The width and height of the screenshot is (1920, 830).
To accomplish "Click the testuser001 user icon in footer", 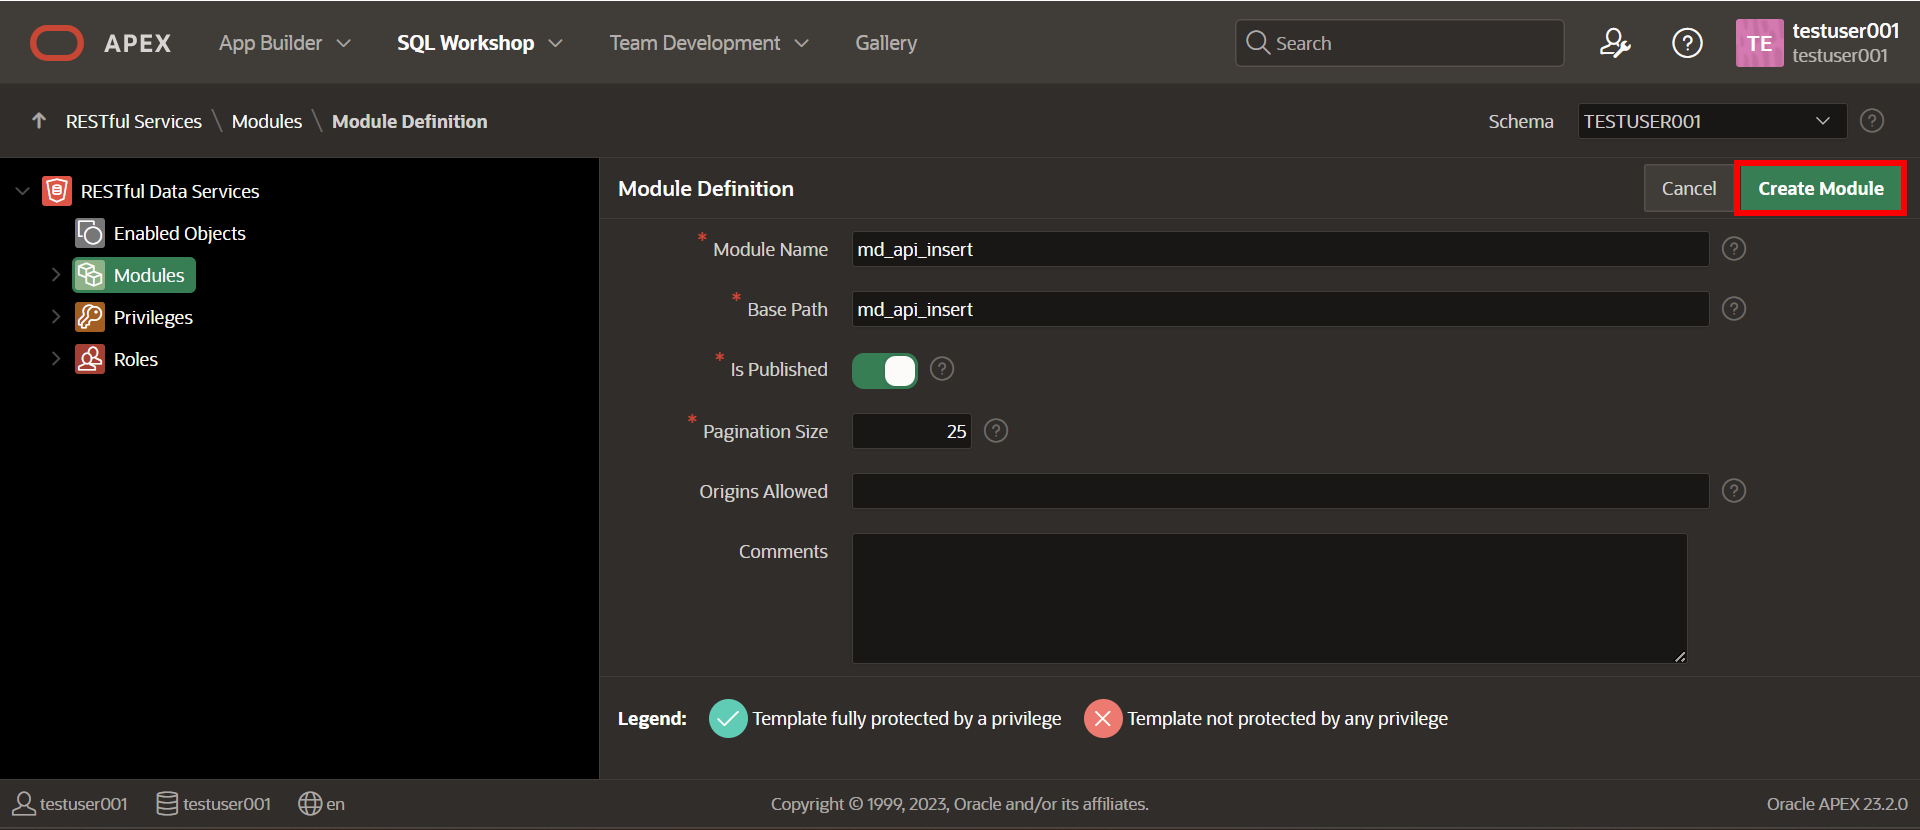I will tap(24, 804).
